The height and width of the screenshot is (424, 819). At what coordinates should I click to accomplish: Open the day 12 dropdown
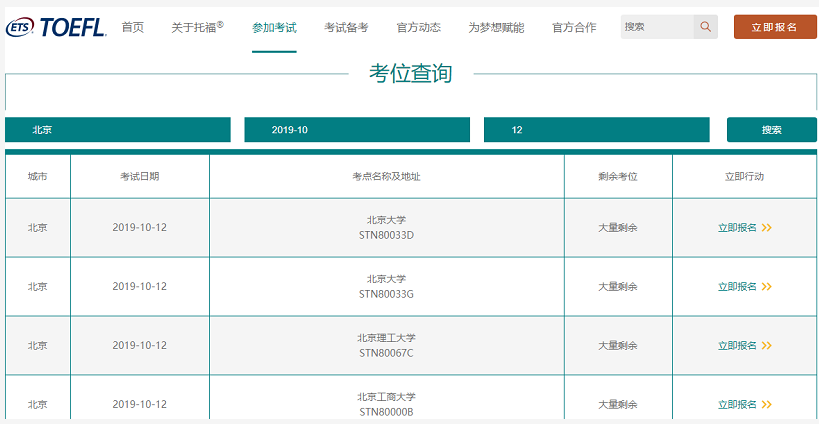tap(596, 130)
